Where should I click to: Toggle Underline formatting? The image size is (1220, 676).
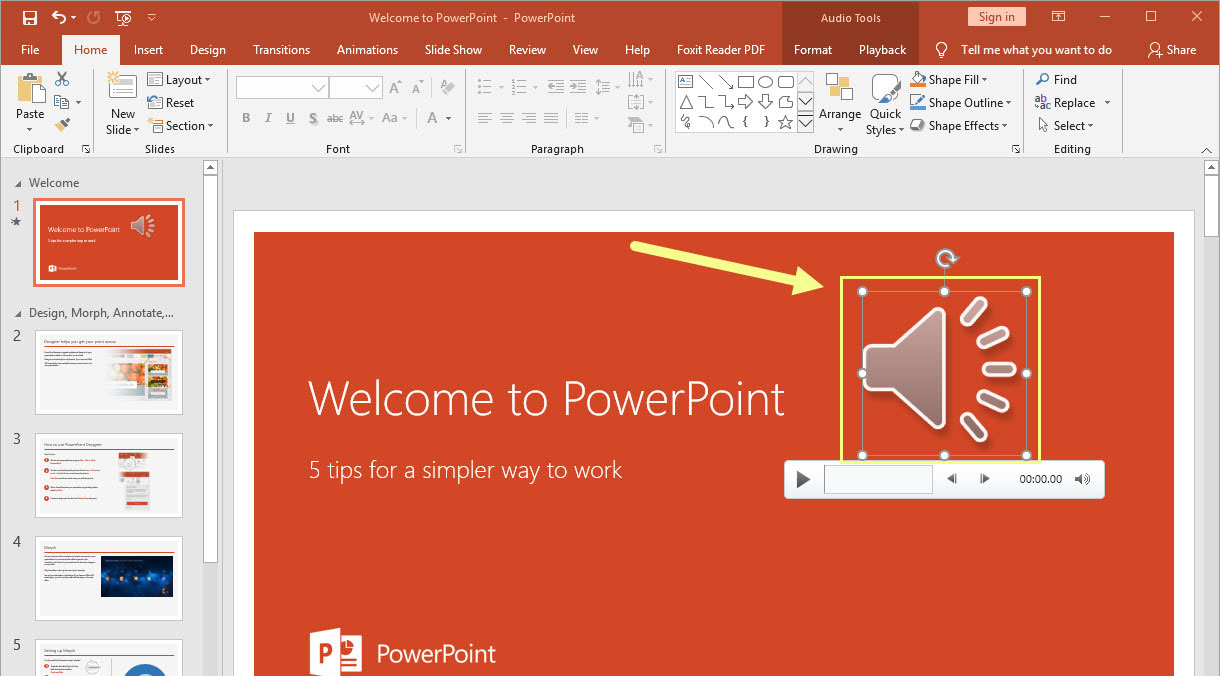click(290, 118)
